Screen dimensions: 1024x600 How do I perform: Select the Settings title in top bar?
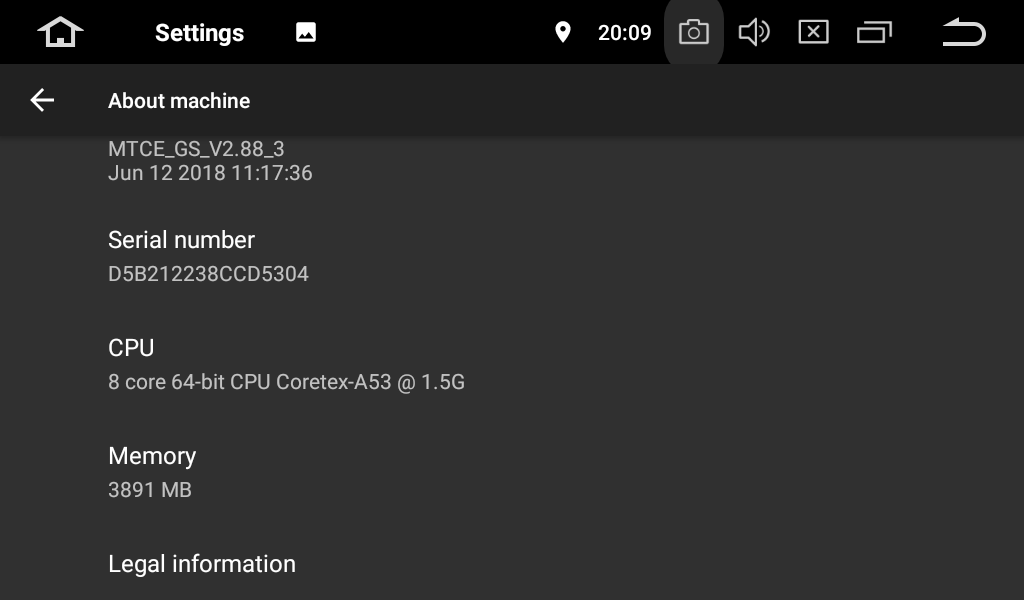tap(199, 33)
